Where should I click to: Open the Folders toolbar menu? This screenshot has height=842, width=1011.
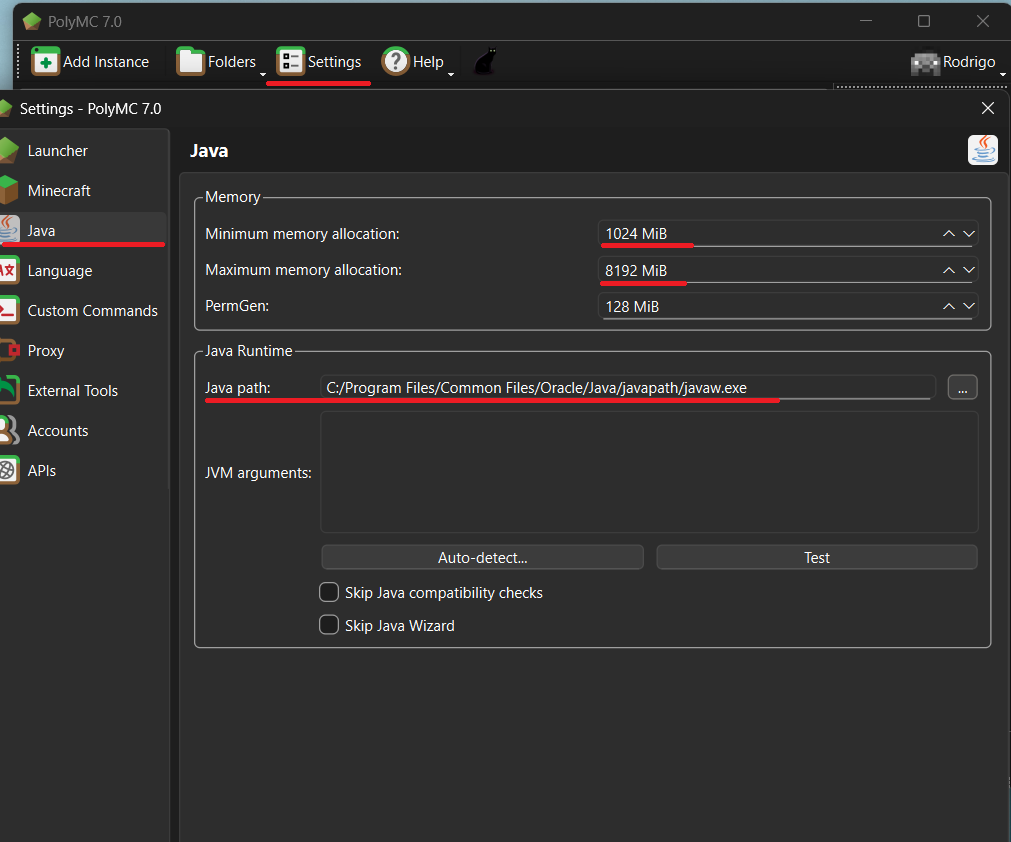pyautogui.click(x=220, y=62)
